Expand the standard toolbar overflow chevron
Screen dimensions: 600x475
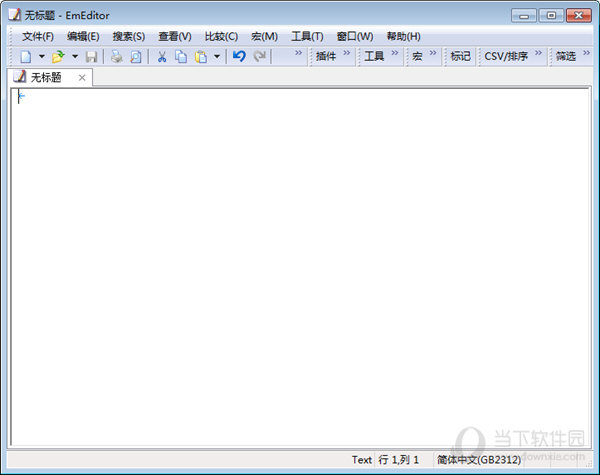click(x=298, y=52)
